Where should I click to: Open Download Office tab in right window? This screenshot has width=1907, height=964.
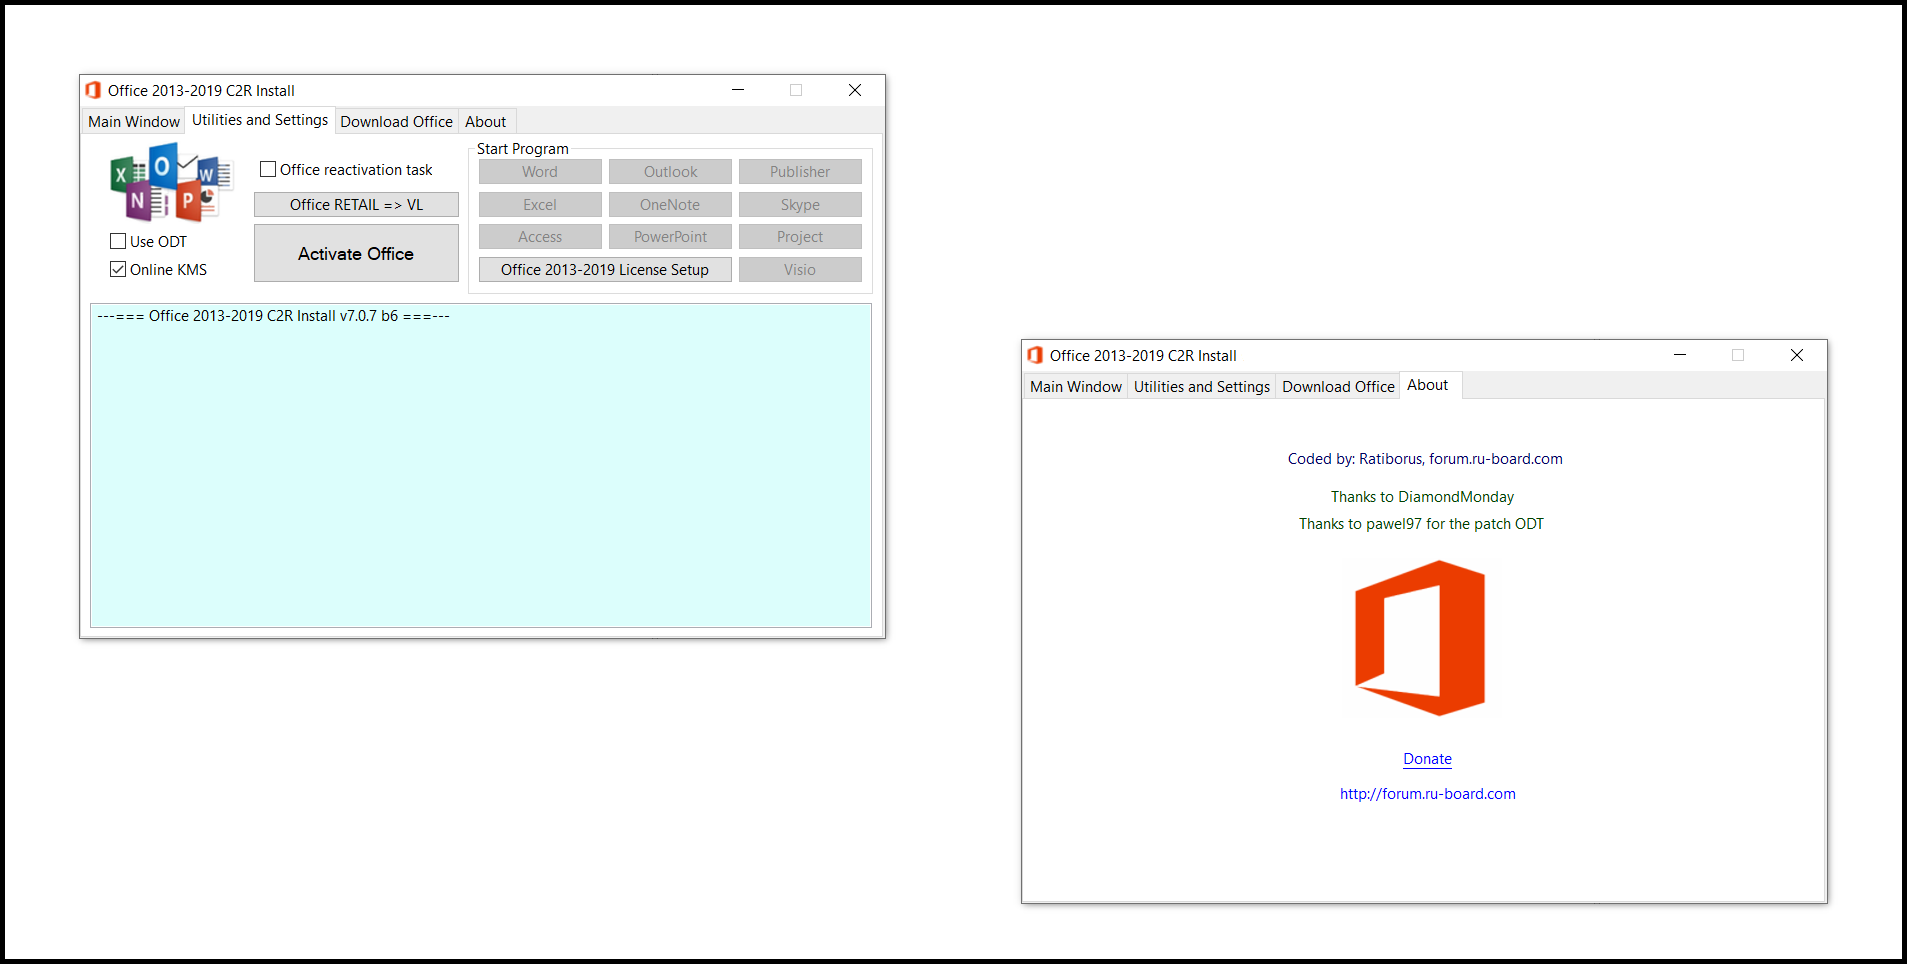(1338, 386)
